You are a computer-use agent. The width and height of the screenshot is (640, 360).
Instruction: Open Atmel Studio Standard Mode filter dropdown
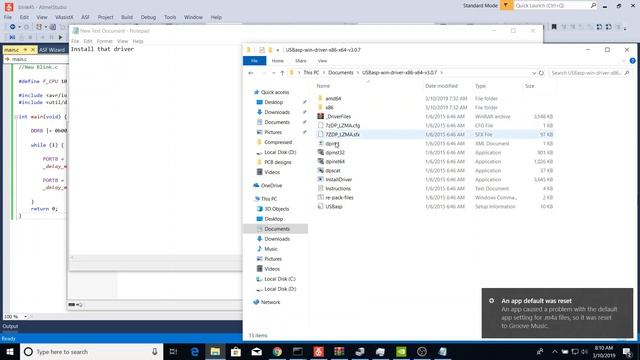[x=506, y=5]
